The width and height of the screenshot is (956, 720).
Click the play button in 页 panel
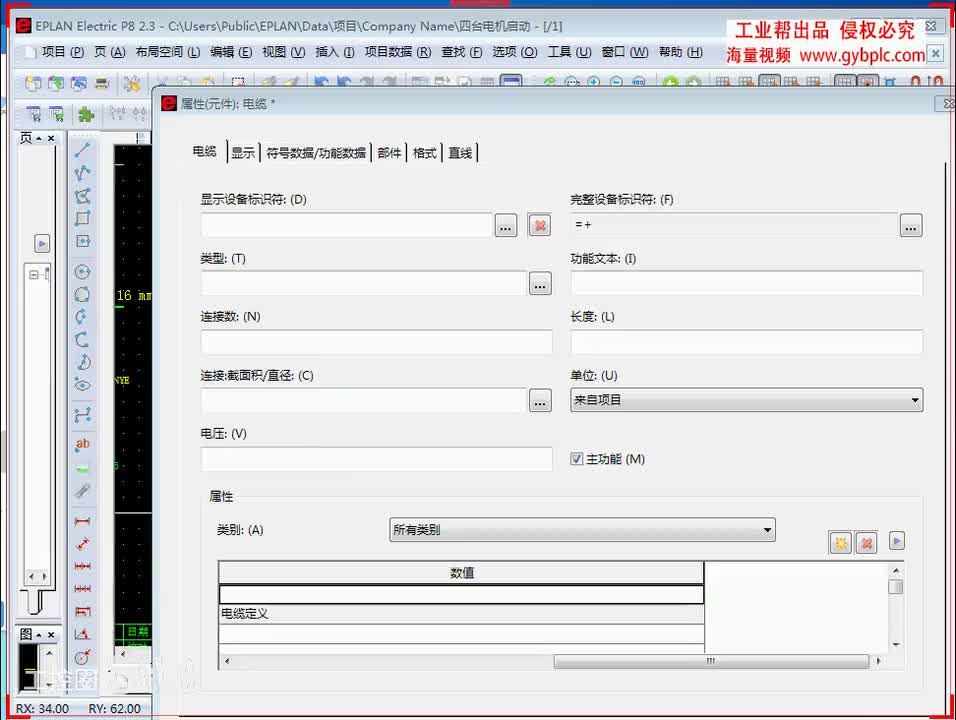tap(41, 244)
